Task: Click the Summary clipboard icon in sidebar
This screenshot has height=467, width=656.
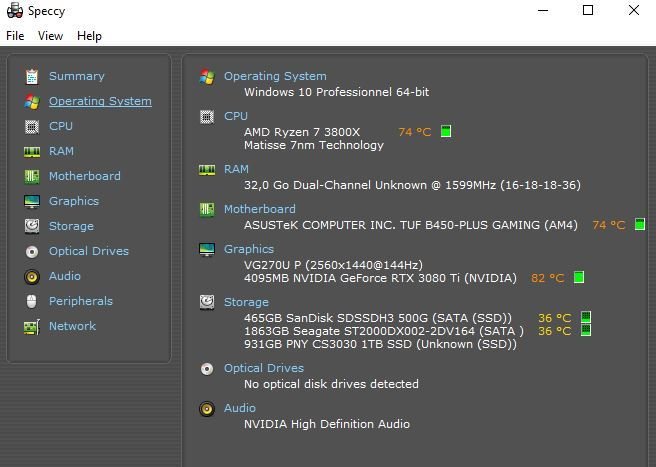Action: [x=32, y=77]
